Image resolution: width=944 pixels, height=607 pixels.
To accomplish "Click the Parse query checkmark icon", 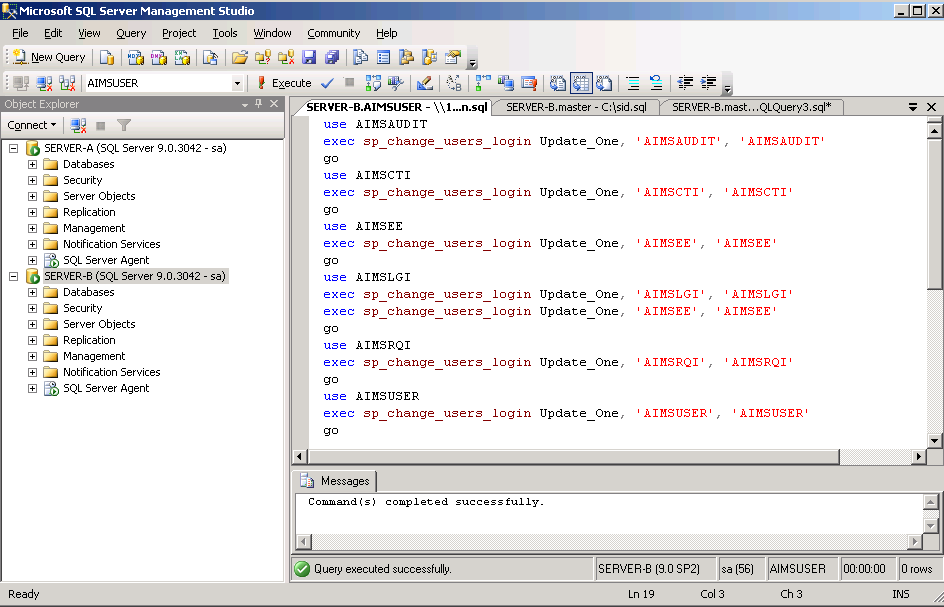I will click(x=327, y=83).
